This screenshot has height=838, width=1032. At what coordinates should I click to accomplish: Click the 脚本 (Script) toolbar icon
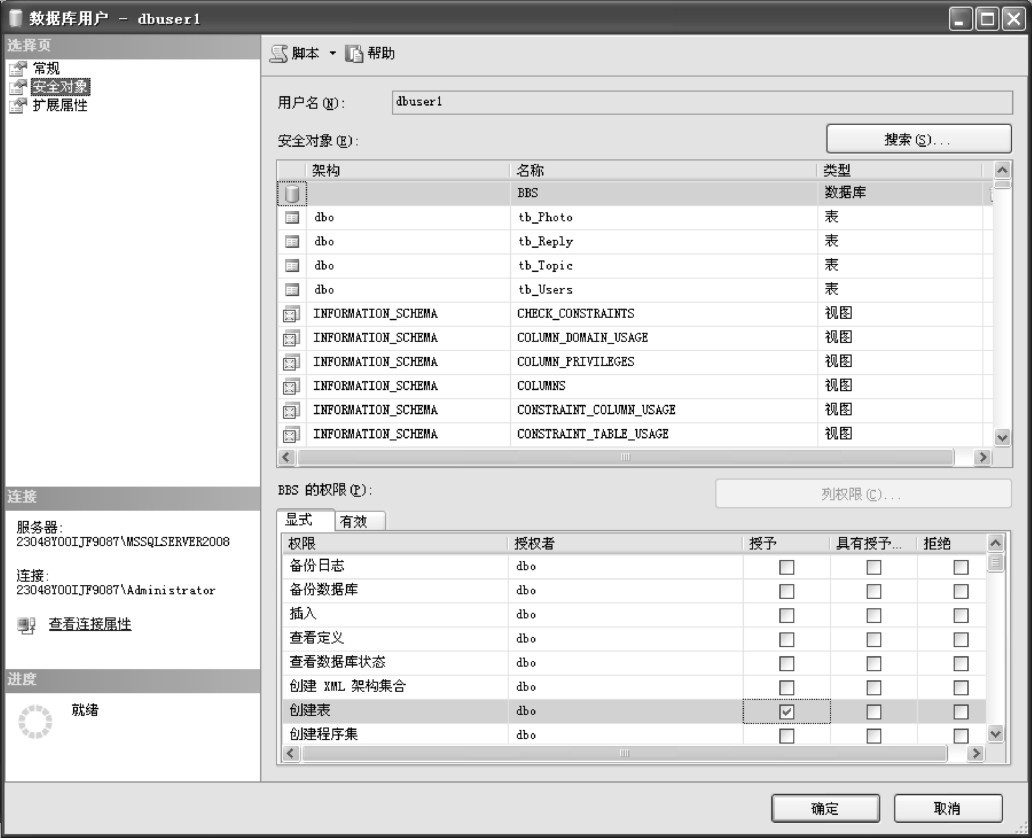tap(280, 54)
